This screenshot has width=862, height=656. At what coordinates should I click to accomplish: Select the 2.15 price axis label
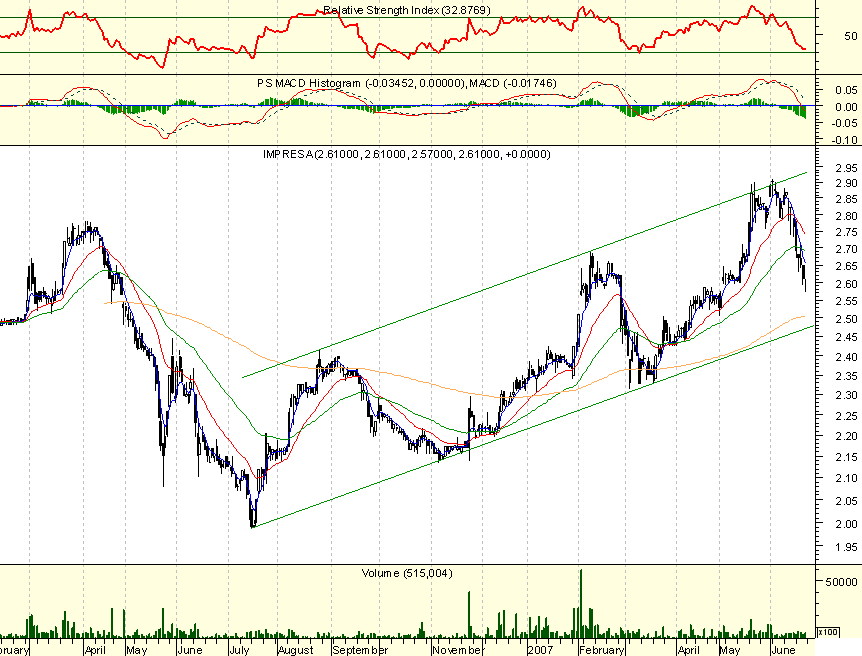click(846, 457)
